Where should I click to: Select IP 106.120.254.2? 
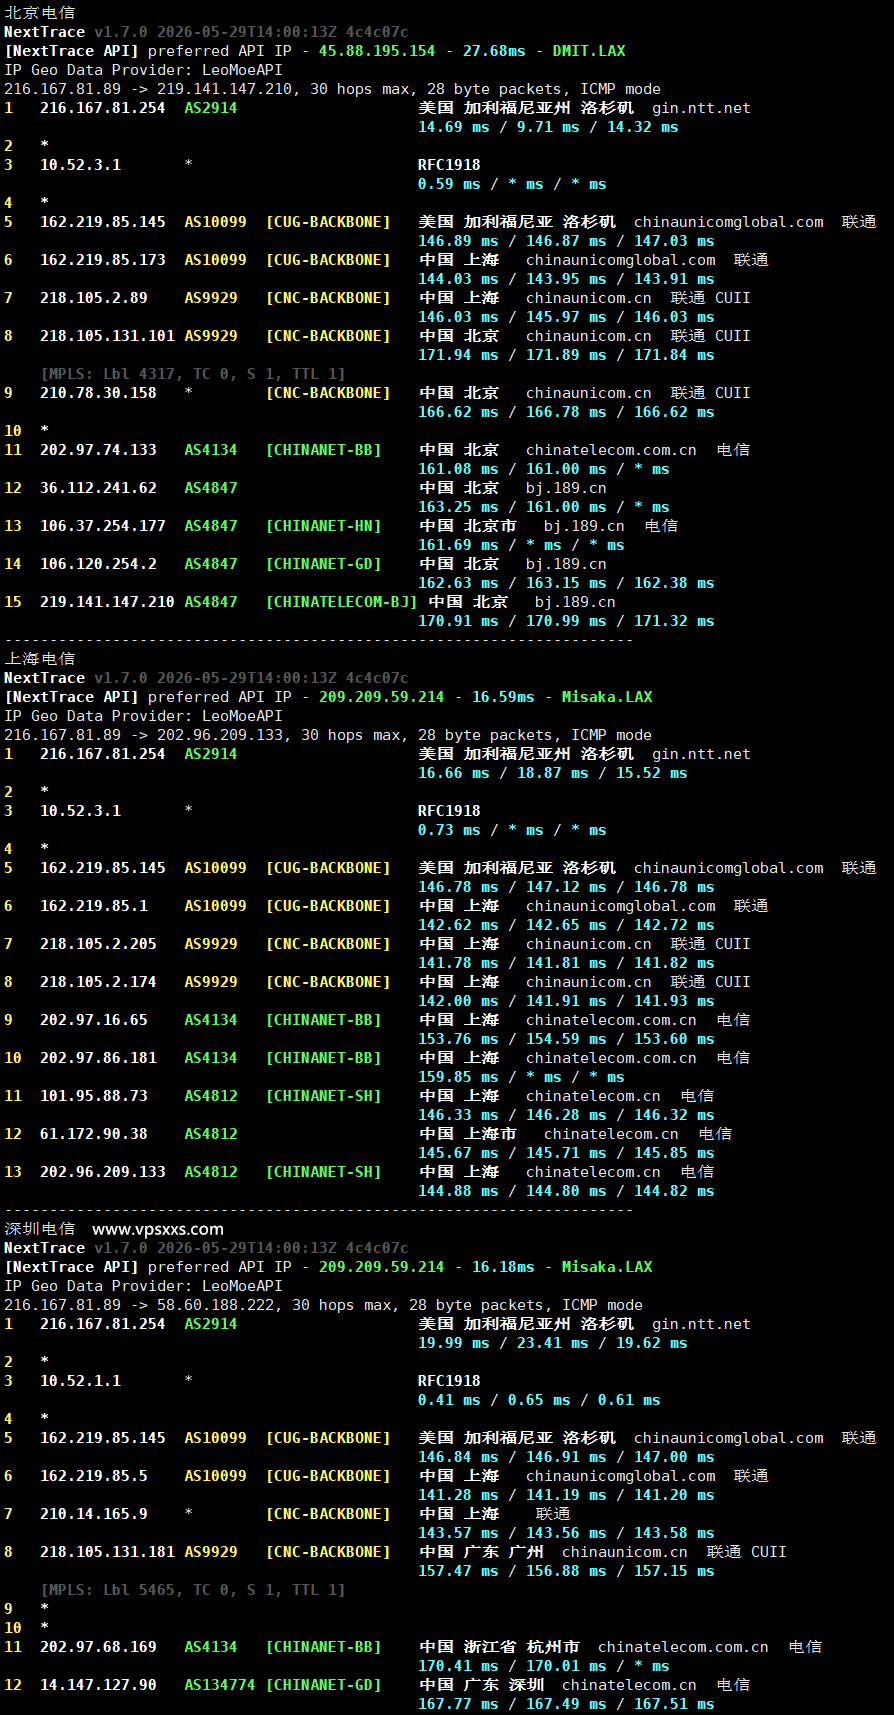(x=98, y=564)
